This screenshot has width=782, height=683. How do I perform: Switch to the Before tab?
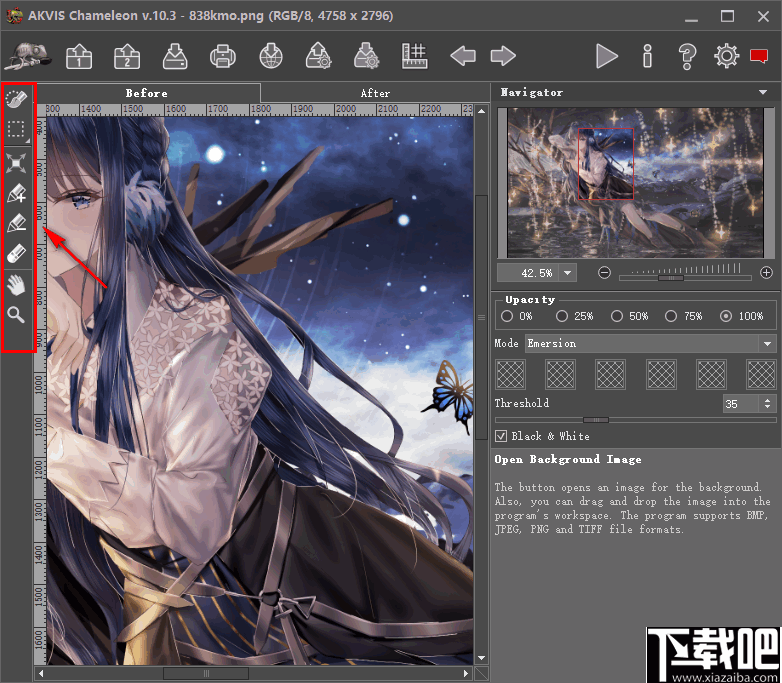click(x=146, y=93)
